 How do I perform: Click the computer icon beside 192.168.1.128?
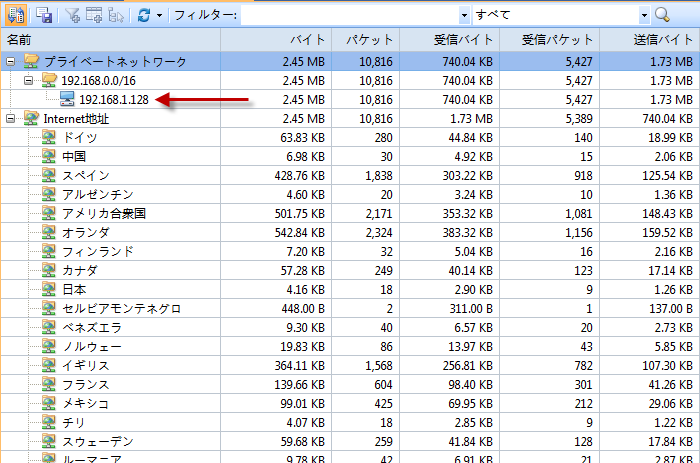pos(67,99)
